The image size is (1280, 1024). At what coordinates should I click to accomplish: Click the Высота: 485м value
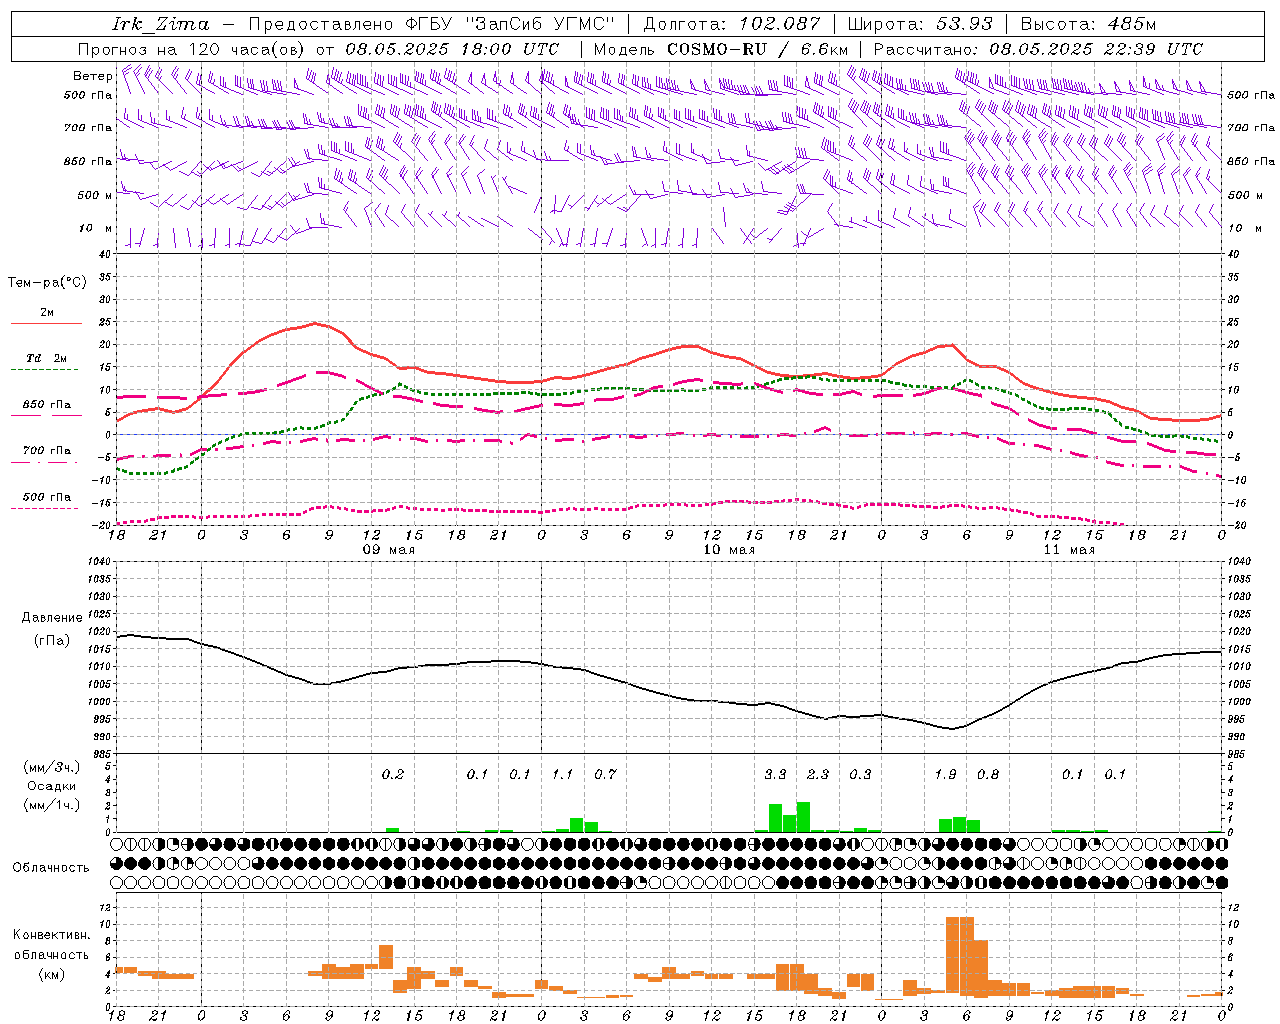1088,24
